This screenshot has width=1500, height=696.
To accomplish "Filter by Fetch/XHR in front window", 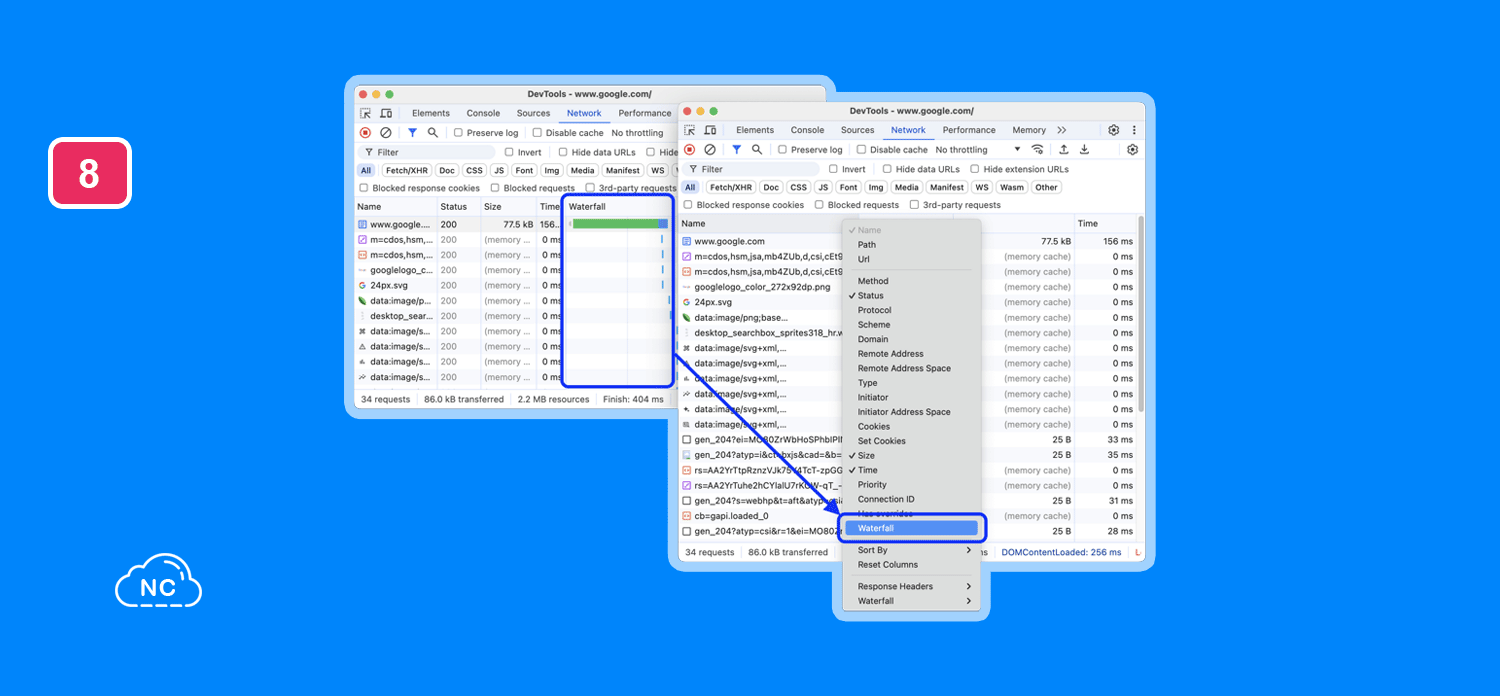I will 731,187.
